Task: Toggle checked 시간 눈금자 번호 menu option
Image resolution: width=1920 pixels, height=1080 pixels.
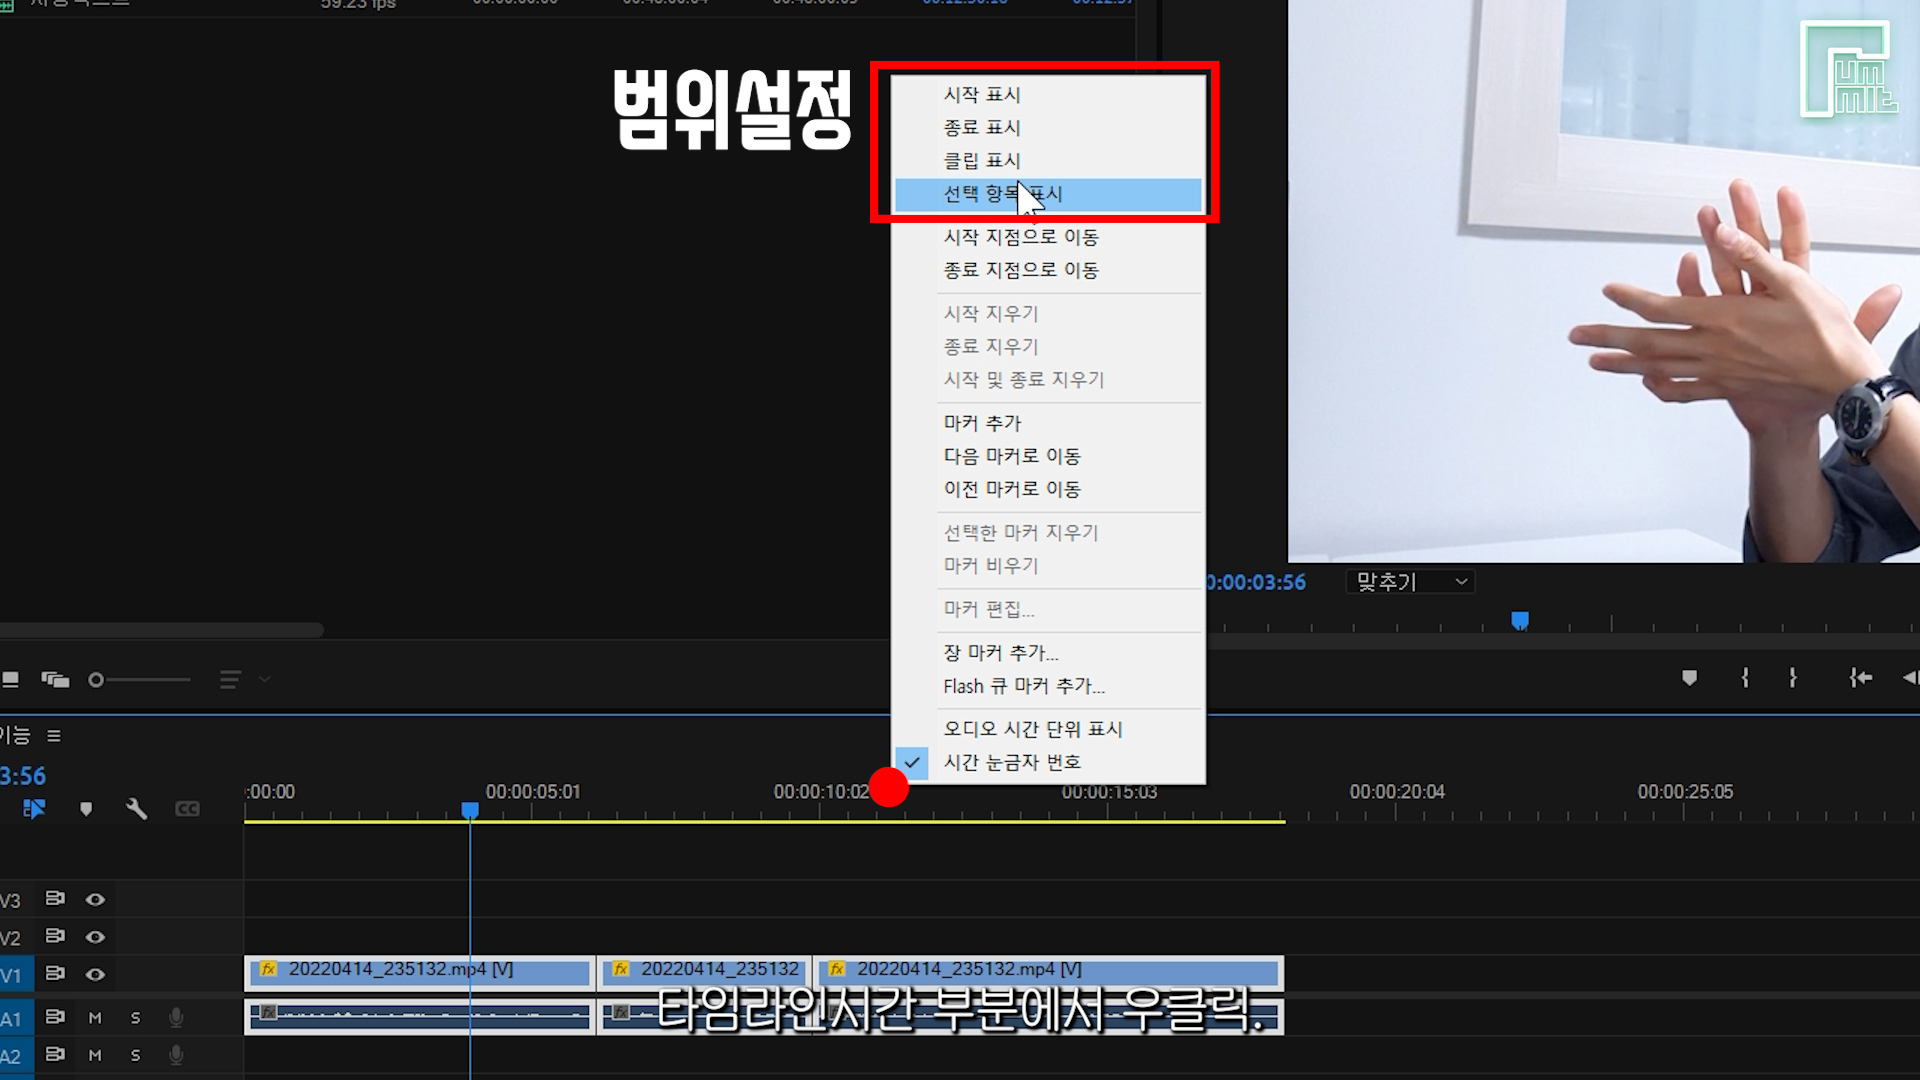Action: (1012, 762)
